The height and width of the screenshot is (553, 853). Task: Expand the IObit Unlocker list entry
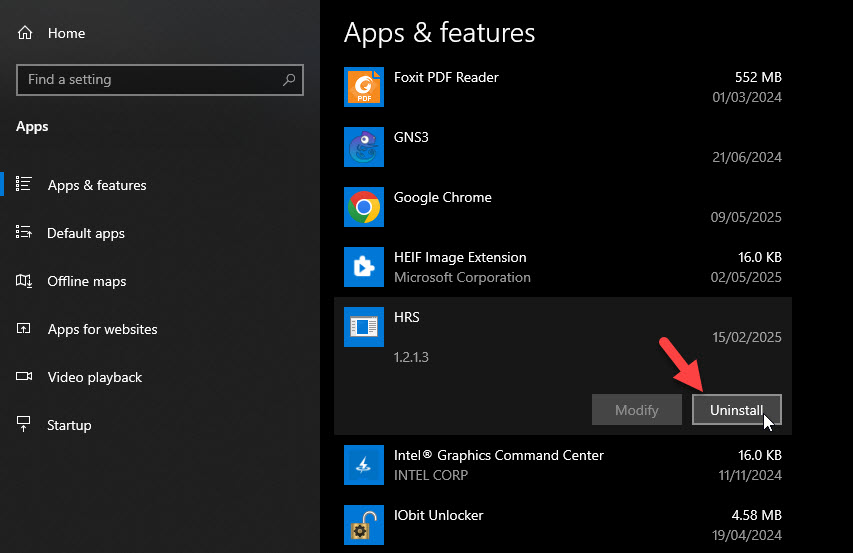[563, 525]
